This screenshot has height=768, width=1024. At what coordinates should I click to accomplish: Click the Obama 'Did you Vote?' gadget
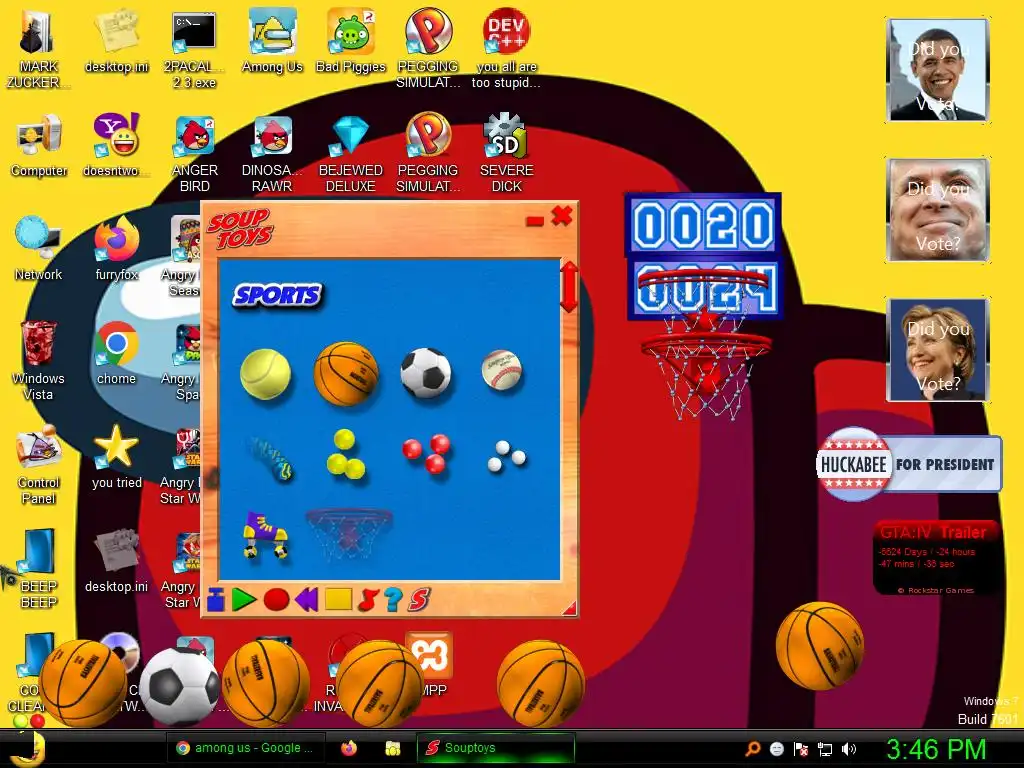938,70
